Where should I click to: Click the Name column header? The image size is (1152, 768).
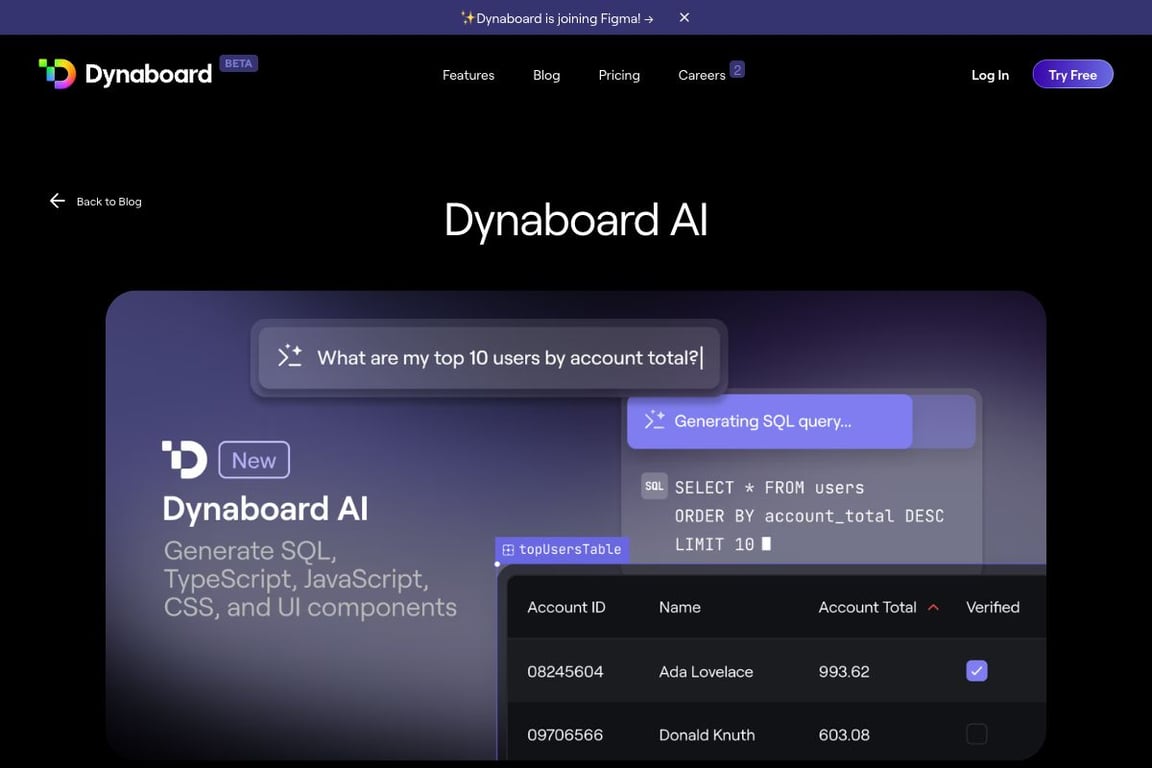click(x=680, y=608)
